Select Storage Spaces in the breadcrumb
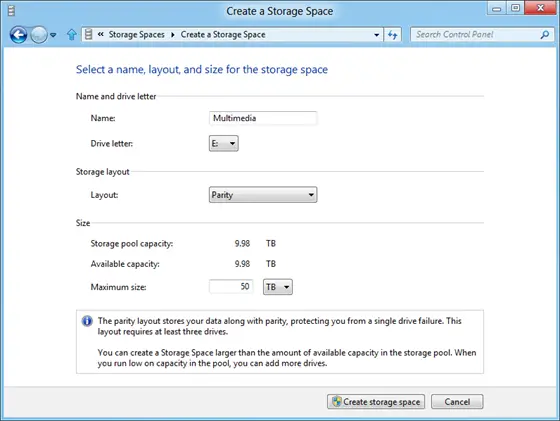This screenshot has height=421, width=560. (136, 35)
